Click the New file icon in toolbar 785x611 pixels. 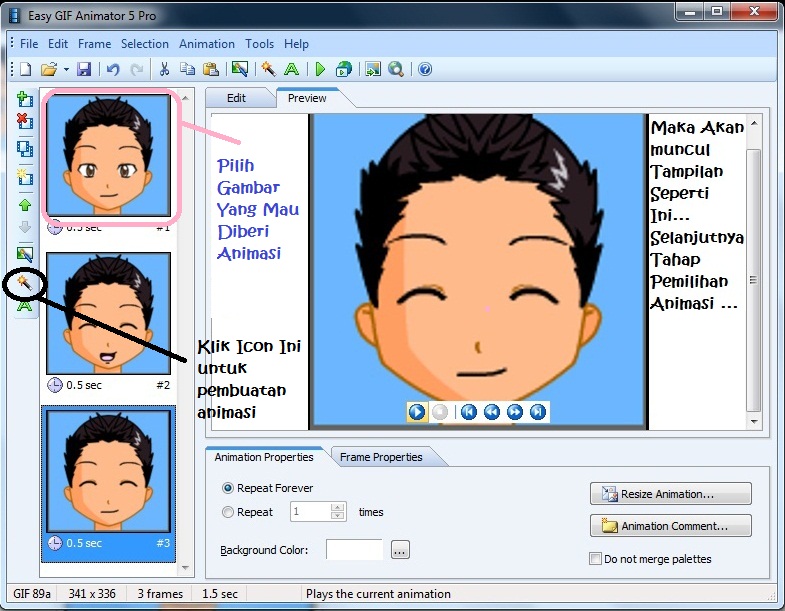(x=26, y=69)
